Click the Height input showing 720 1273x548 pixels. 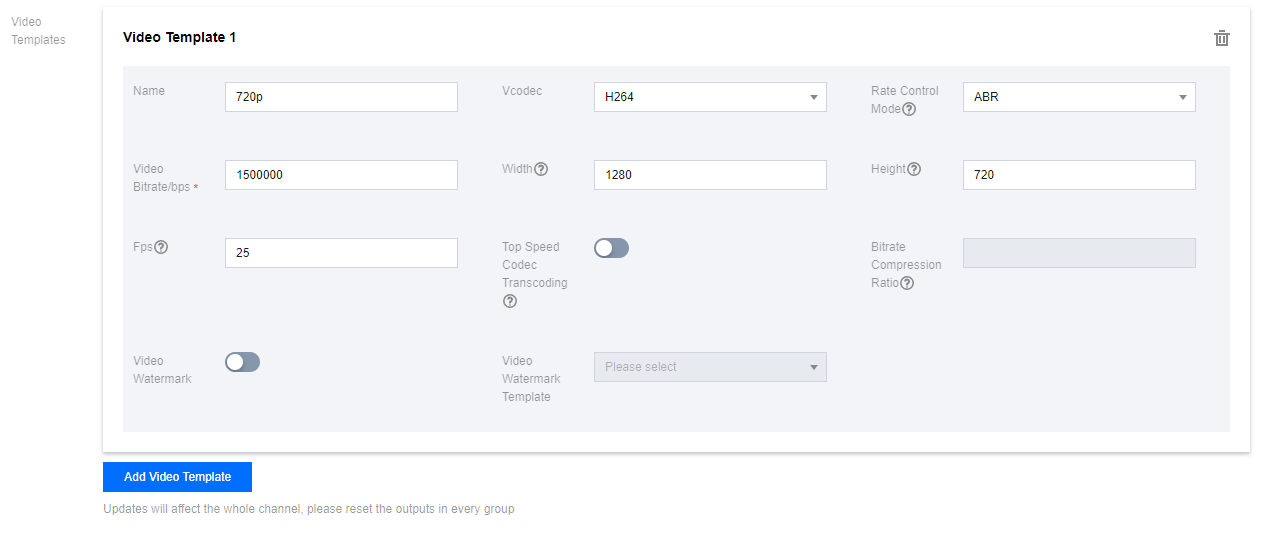point(1079,175)
